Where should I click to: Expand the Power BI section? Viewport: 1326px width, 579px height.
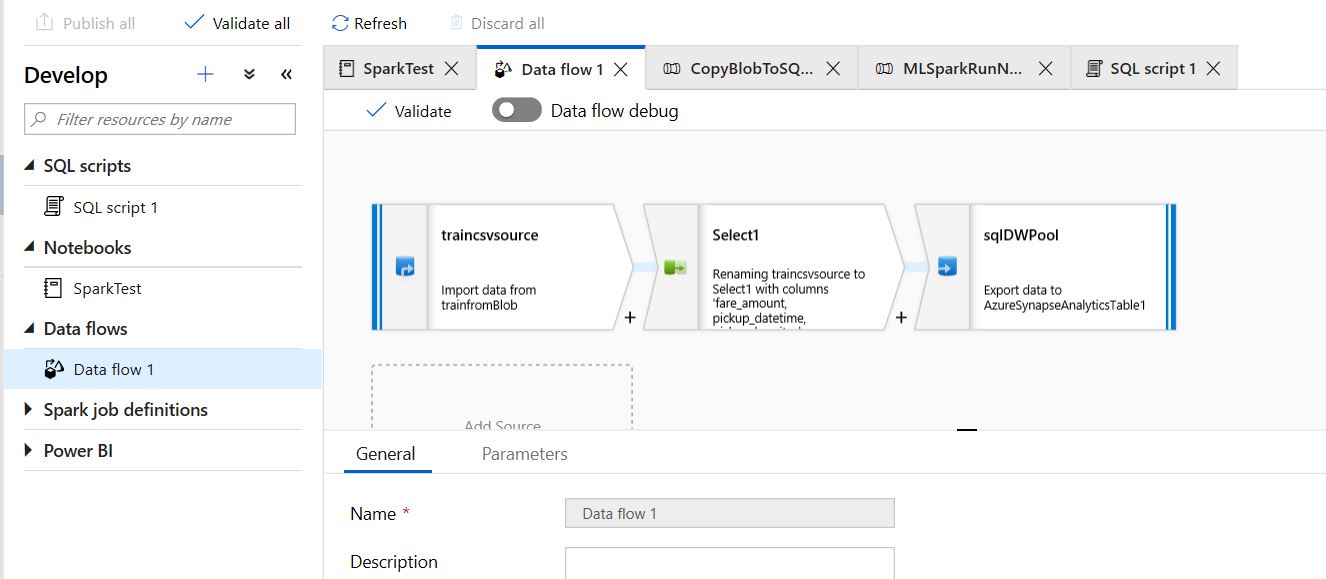coord(29,451)
